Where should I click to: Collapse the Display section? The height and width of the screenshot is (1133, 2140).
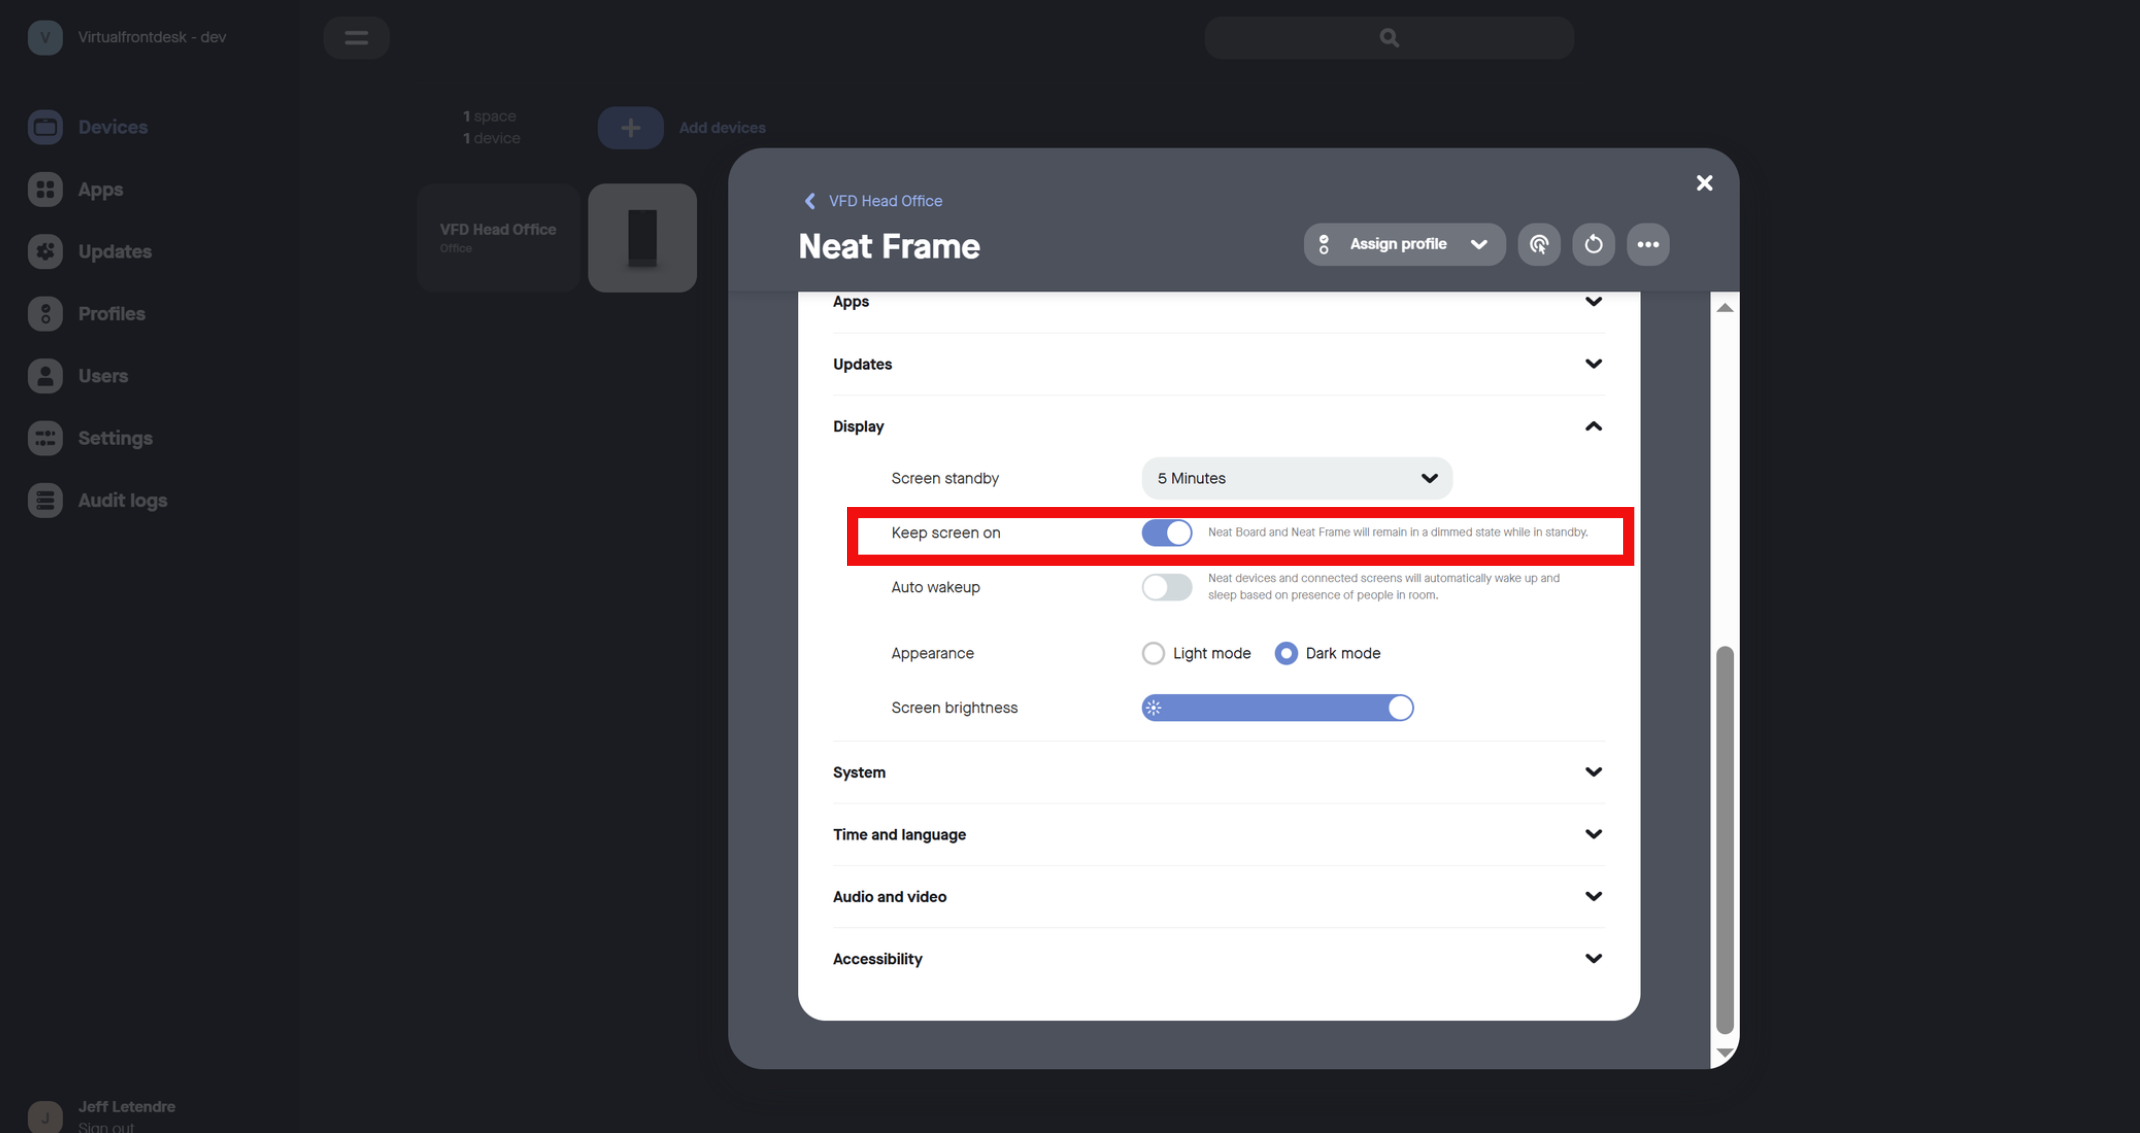[x=1592, y=427]
